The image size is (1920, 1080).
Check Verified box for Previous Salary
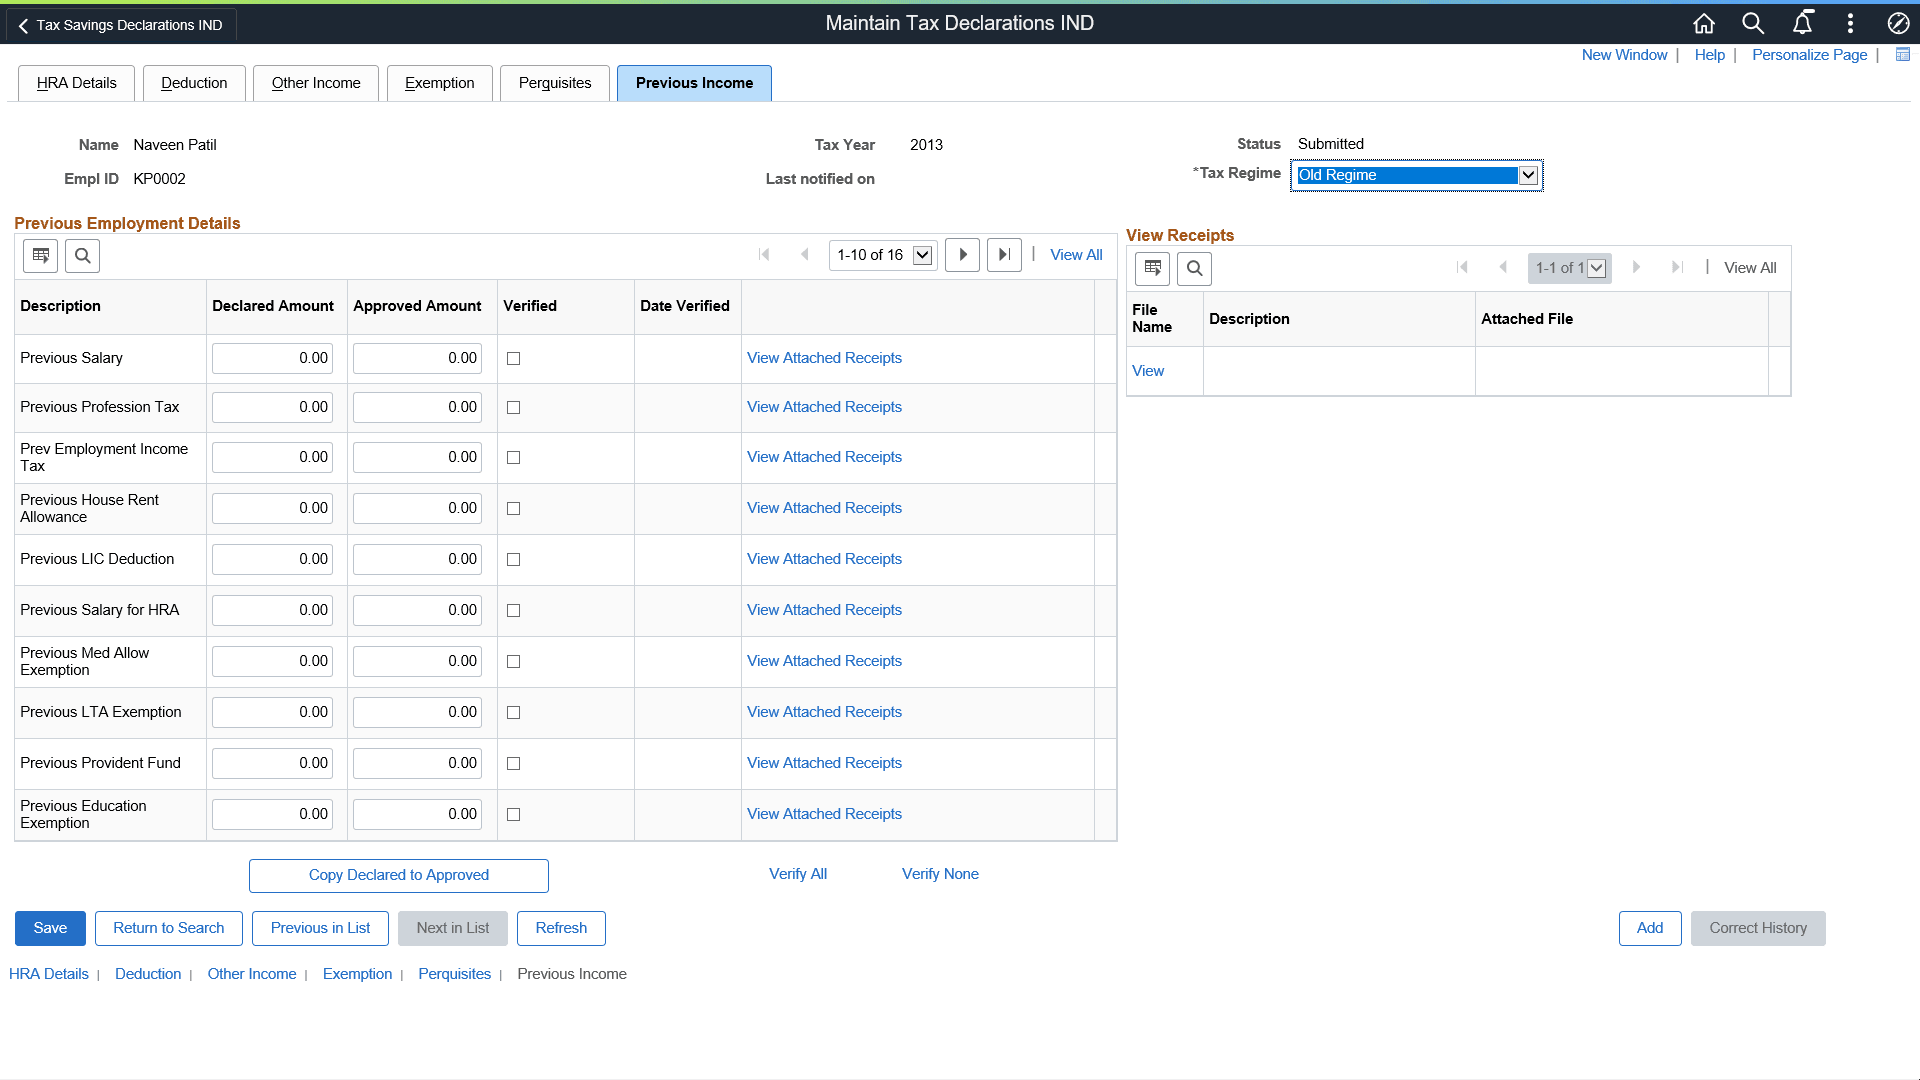[x=514, y=359]
